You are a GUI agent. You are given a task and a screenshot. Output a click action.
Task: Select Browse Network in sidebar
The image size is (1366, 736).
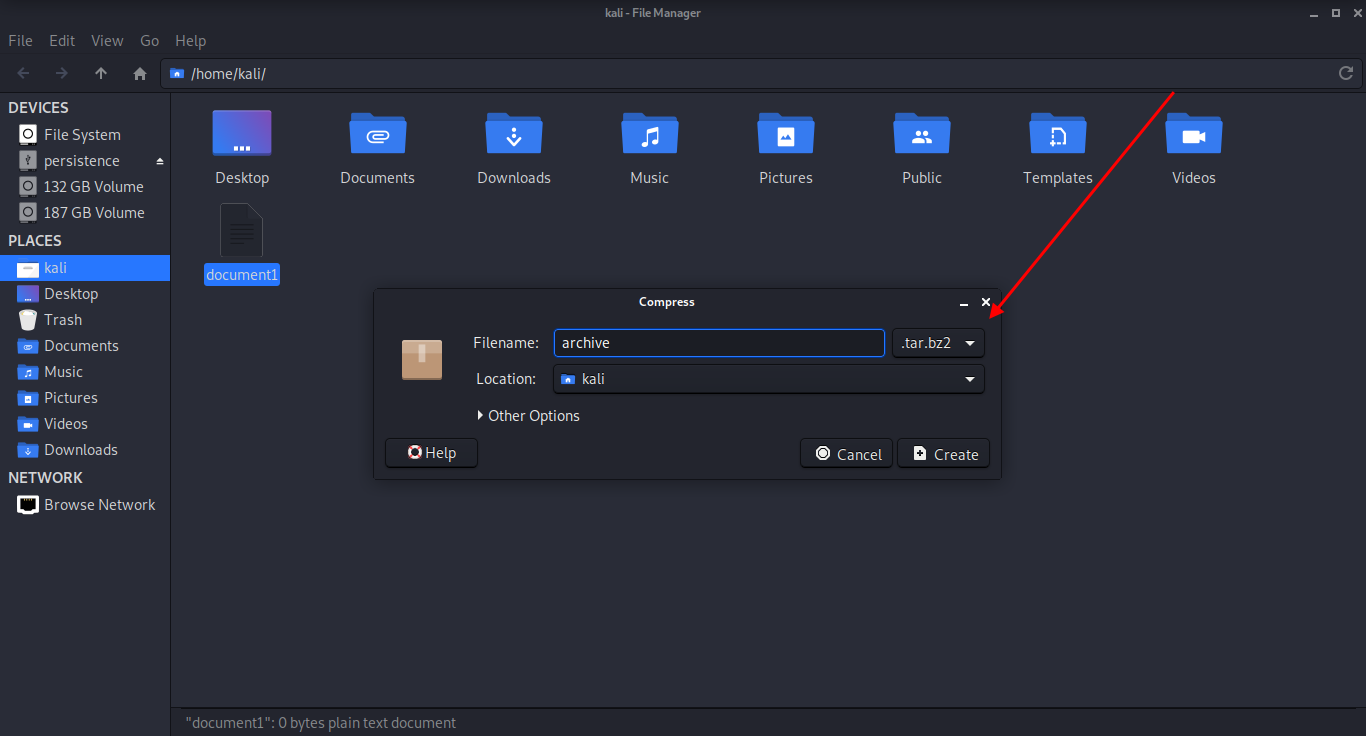coord(99,505)
